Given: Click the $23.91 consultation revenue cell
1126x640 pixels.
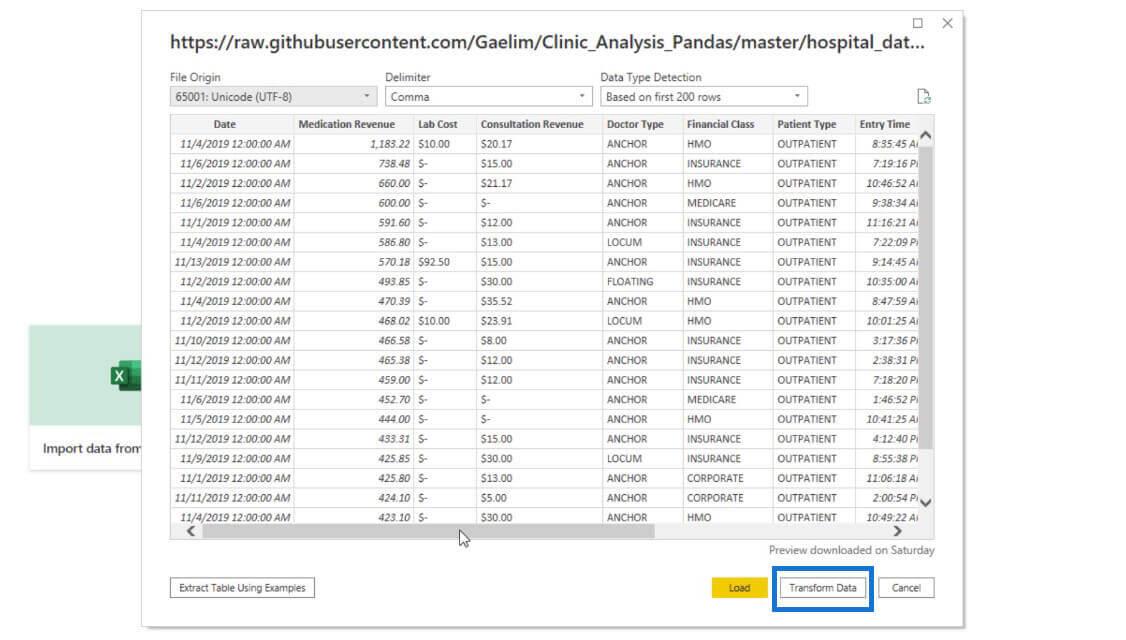Looking at the screenshot, I should pos(539,321).
